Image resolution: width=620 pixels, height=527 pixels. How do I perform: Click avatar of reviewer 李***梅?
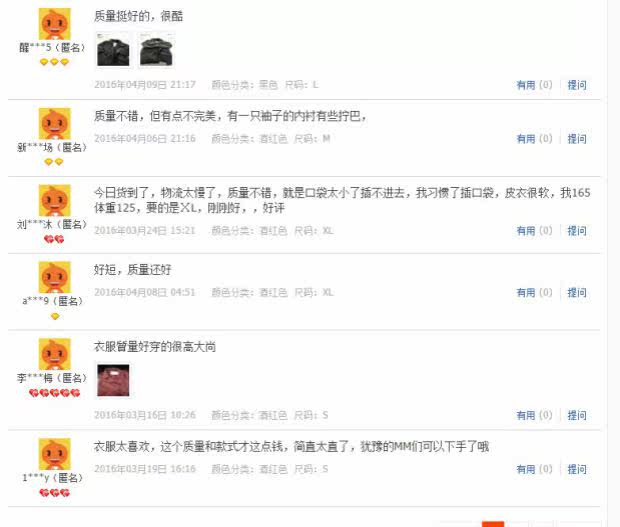click(x=55, y=354)
